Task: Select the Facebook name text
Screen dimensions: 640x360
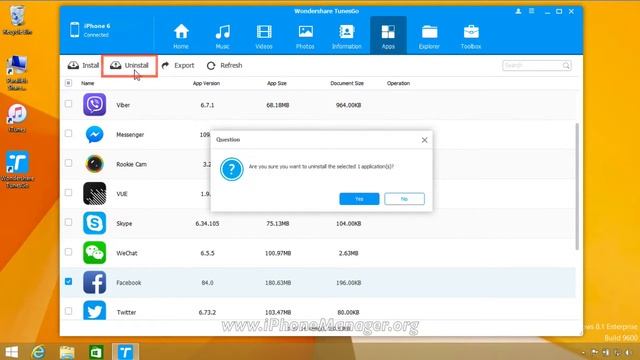Action: coord(129,282)
